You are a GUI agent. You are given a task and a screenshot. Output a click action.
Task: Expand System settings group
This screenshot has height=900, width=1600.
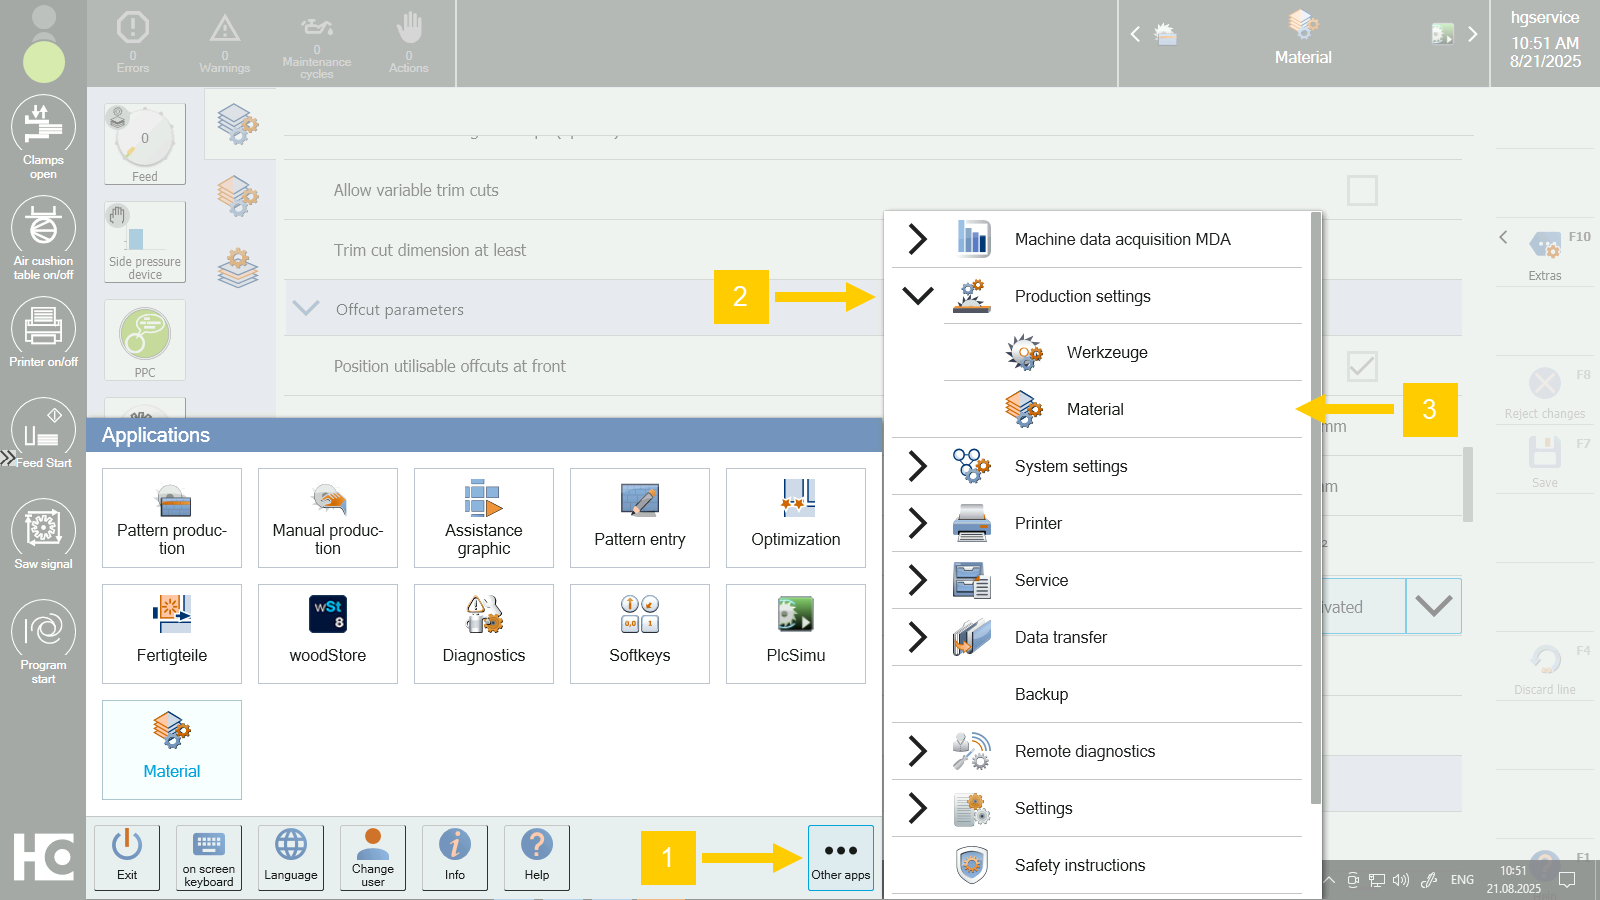[917, 466]
